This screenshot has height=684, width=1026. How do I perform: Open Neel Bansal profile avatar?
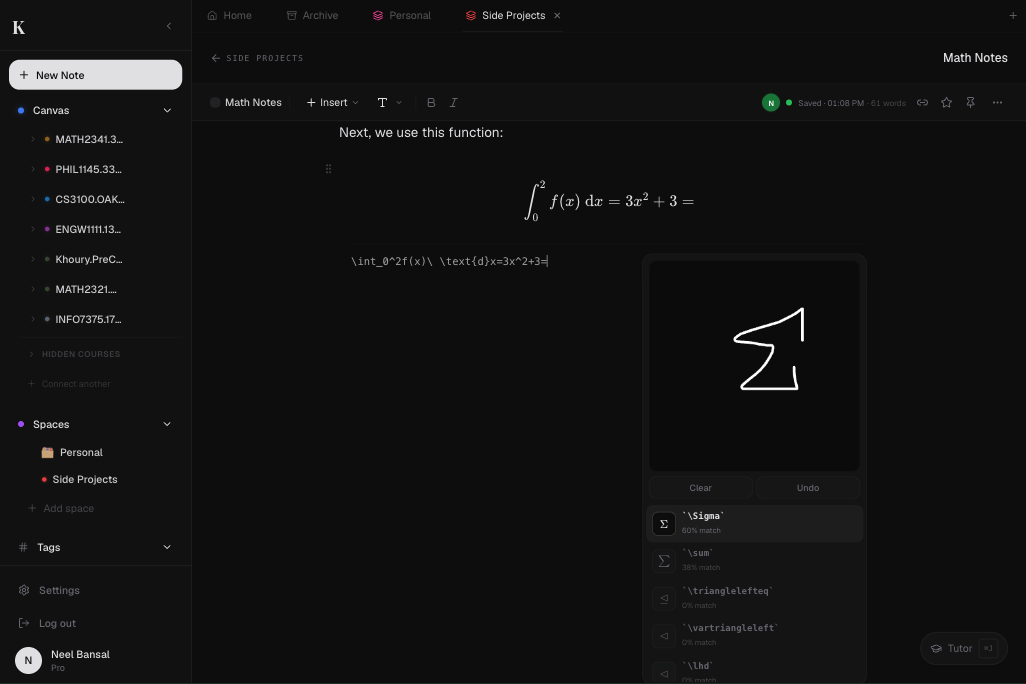point(28,660)
